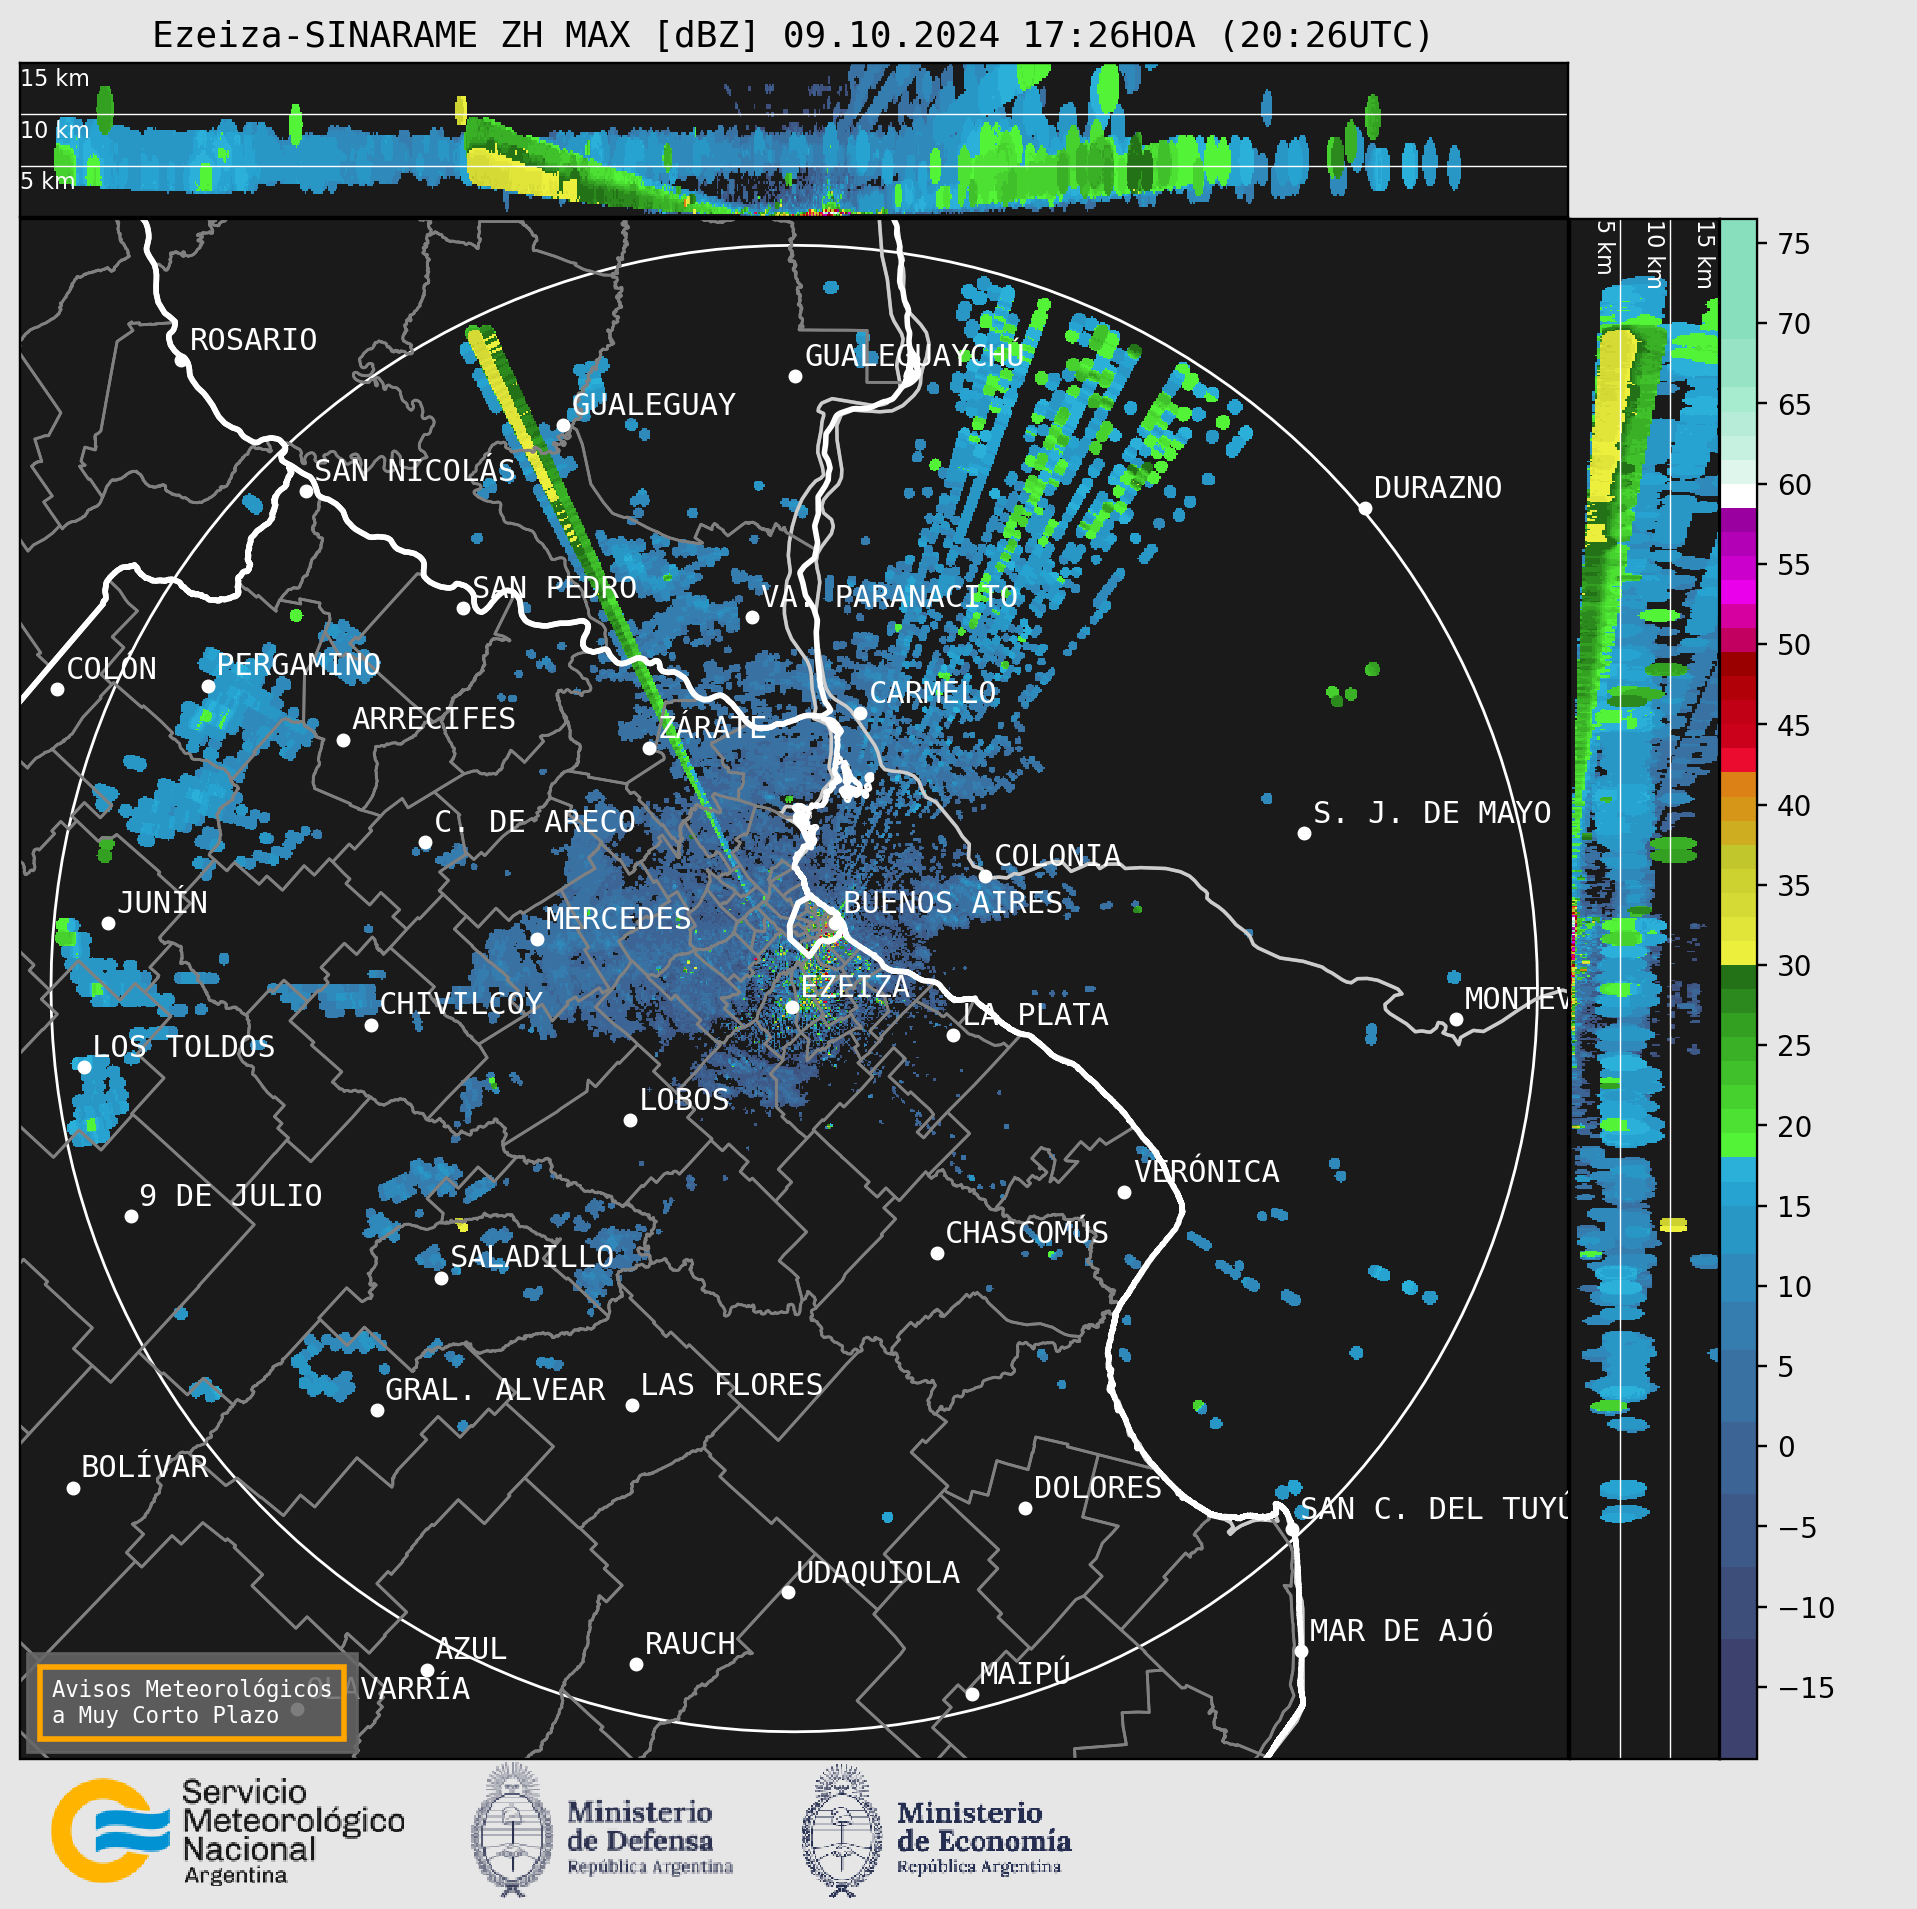The height and width of the screenshot is (1909, 1917).
Task: Click the '5 km' label in the top cross-section
Action: 48,181
